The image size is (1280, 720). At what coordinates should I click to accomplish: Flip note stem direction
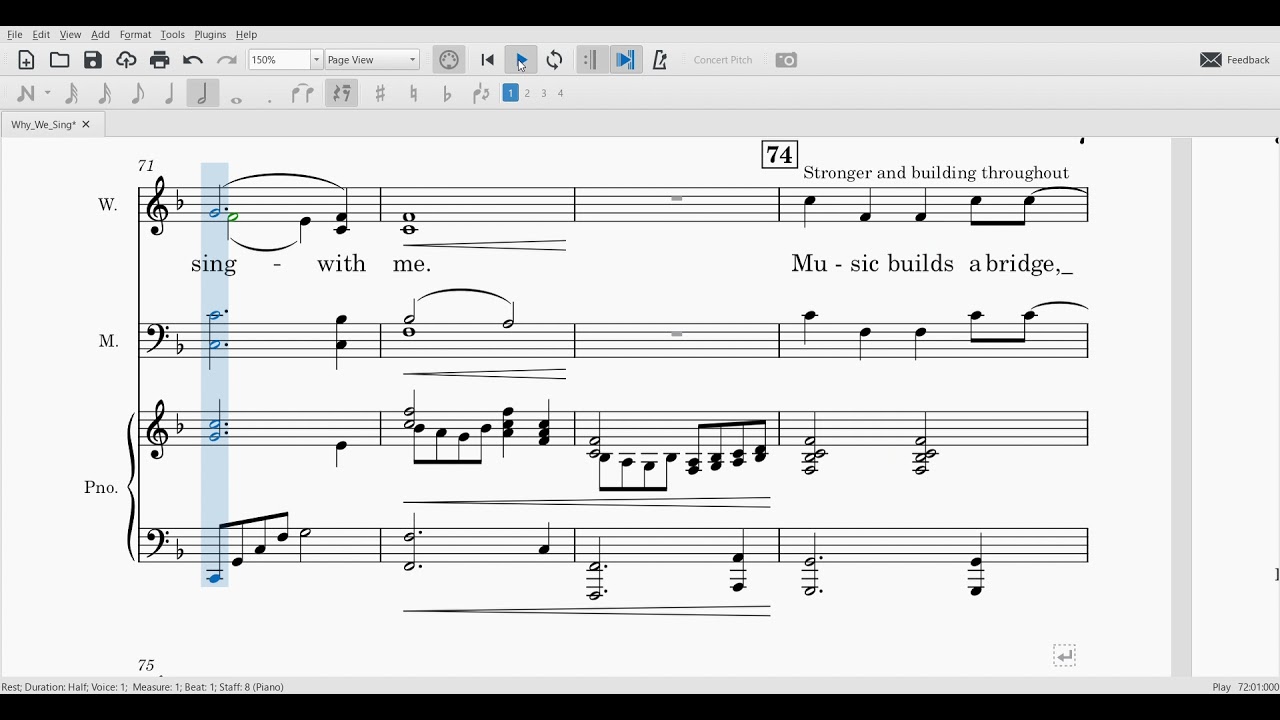tap(481, 94)
